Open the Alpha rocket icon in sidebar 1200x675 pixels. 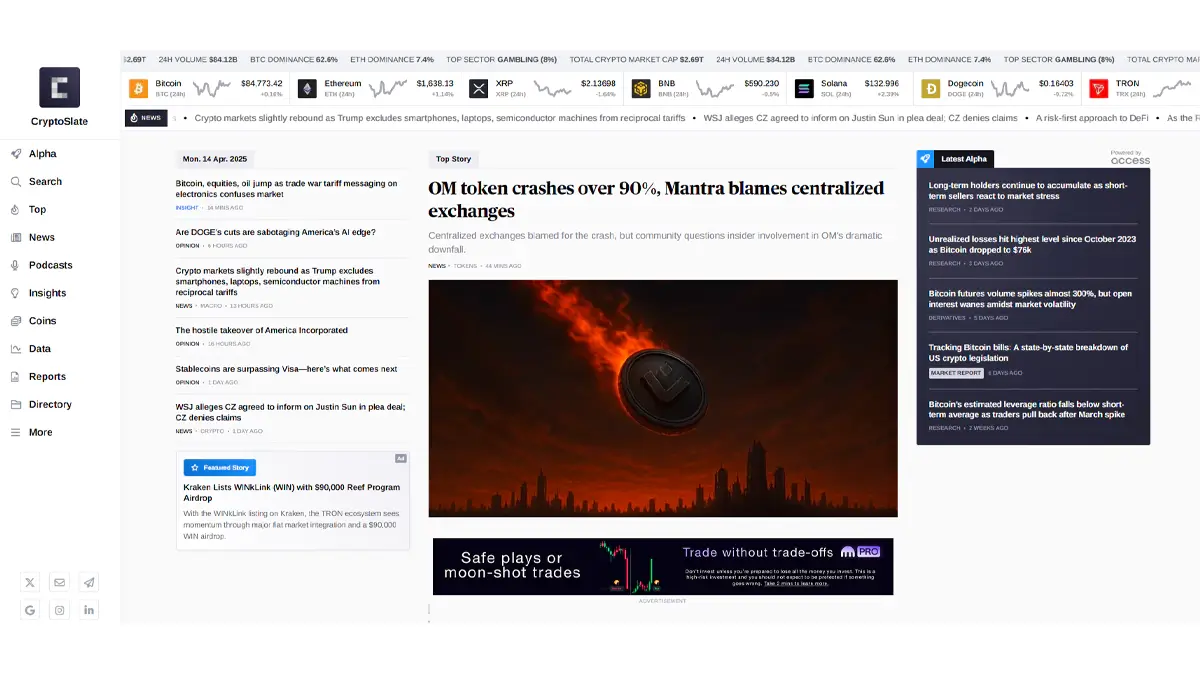(16, 154)
